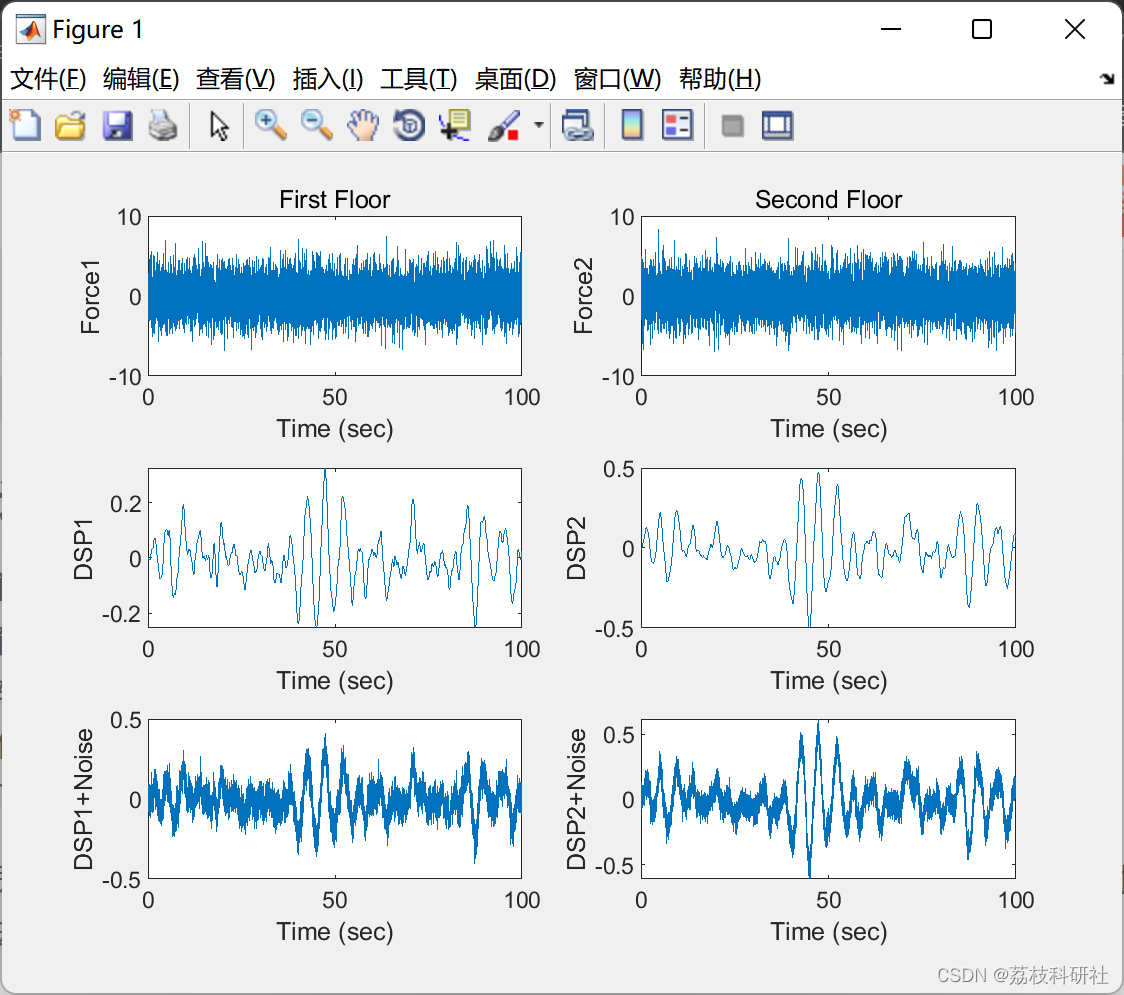Click the Link Plot toolbar icon

pyautogui.click(x=578, y=125)
